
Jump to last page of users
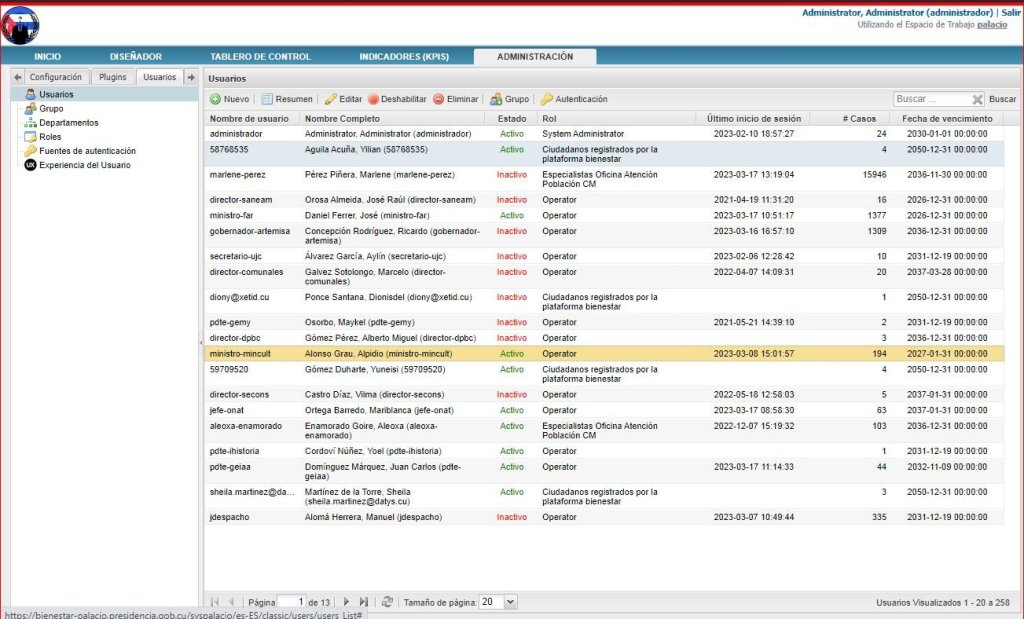[364, 602]
